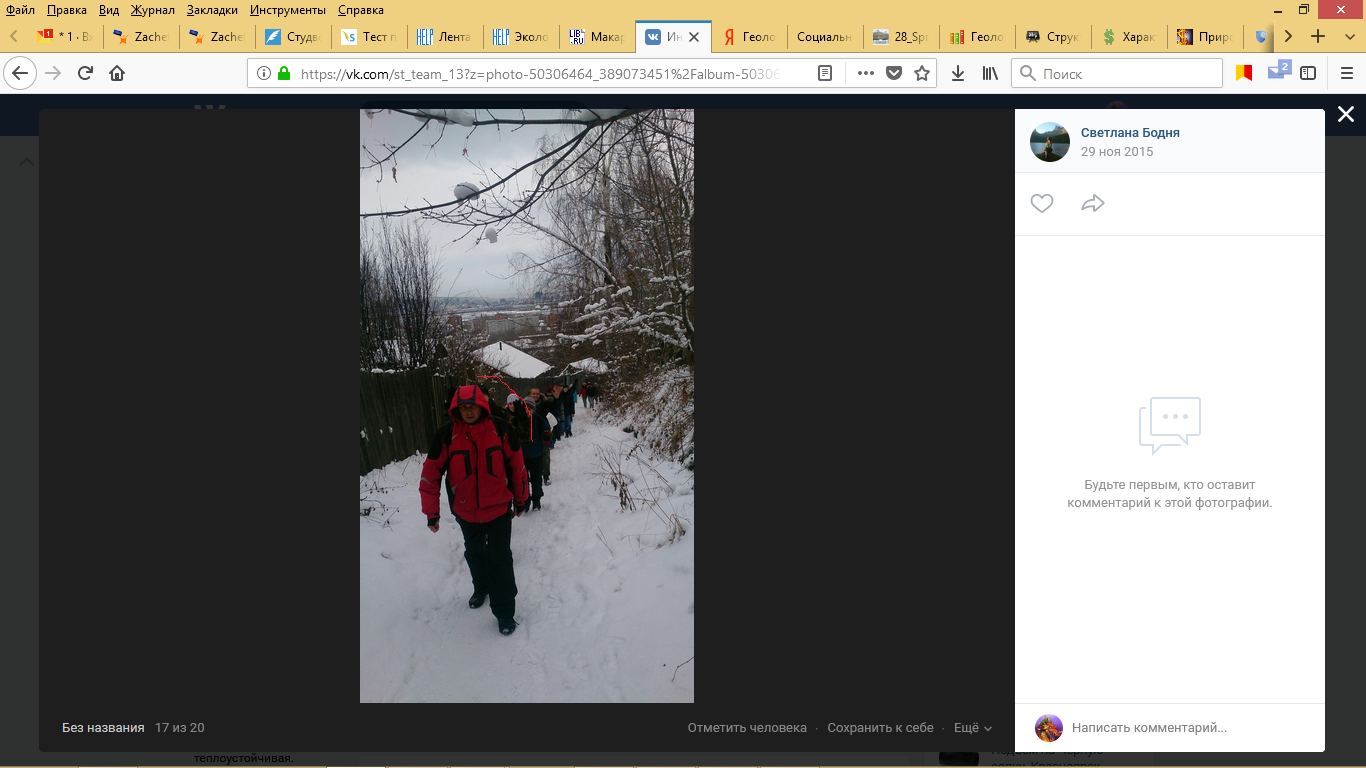The image size is (1366, 768).
Task: Open the Firefox library icon
Action: 990,73
